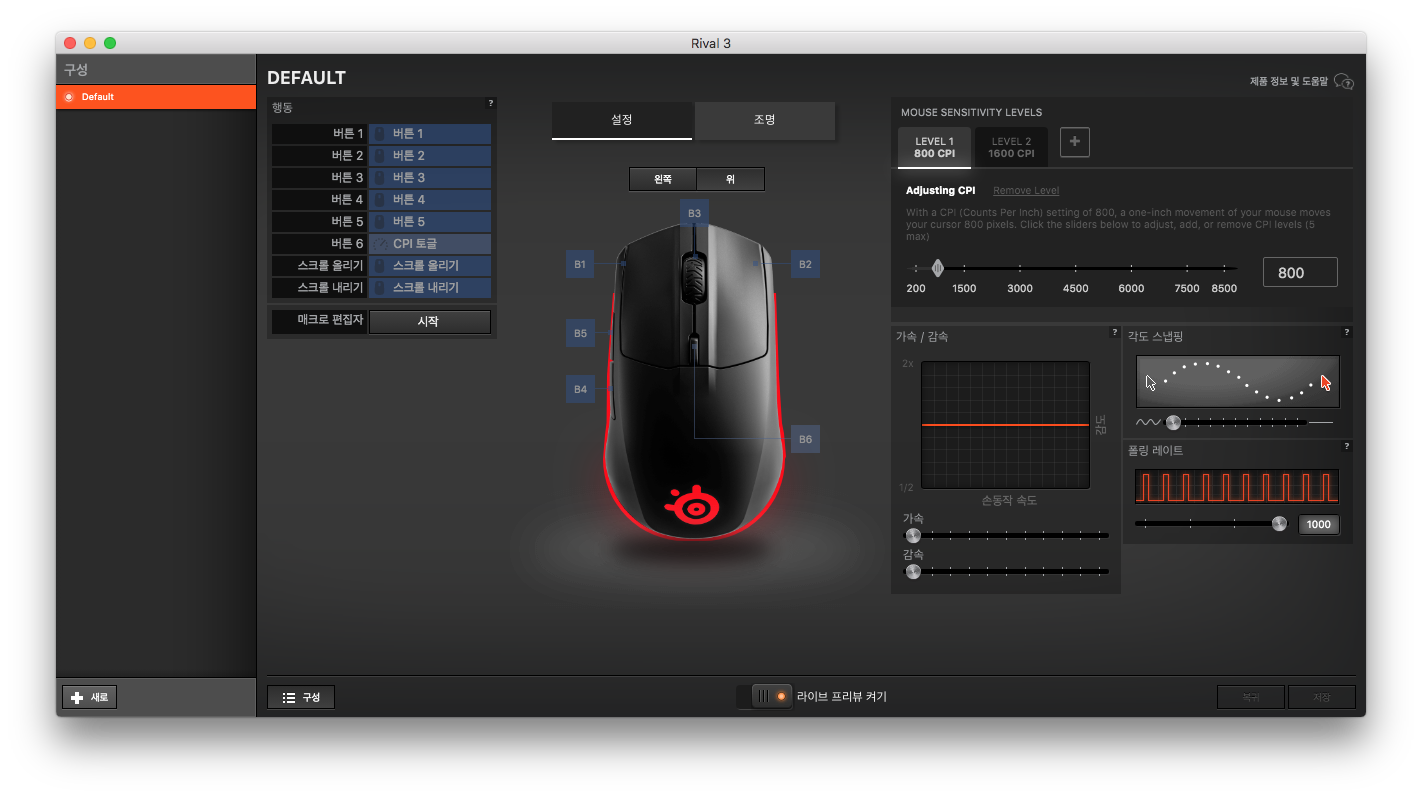Click CPI value field showing 800

[1300, 272]
